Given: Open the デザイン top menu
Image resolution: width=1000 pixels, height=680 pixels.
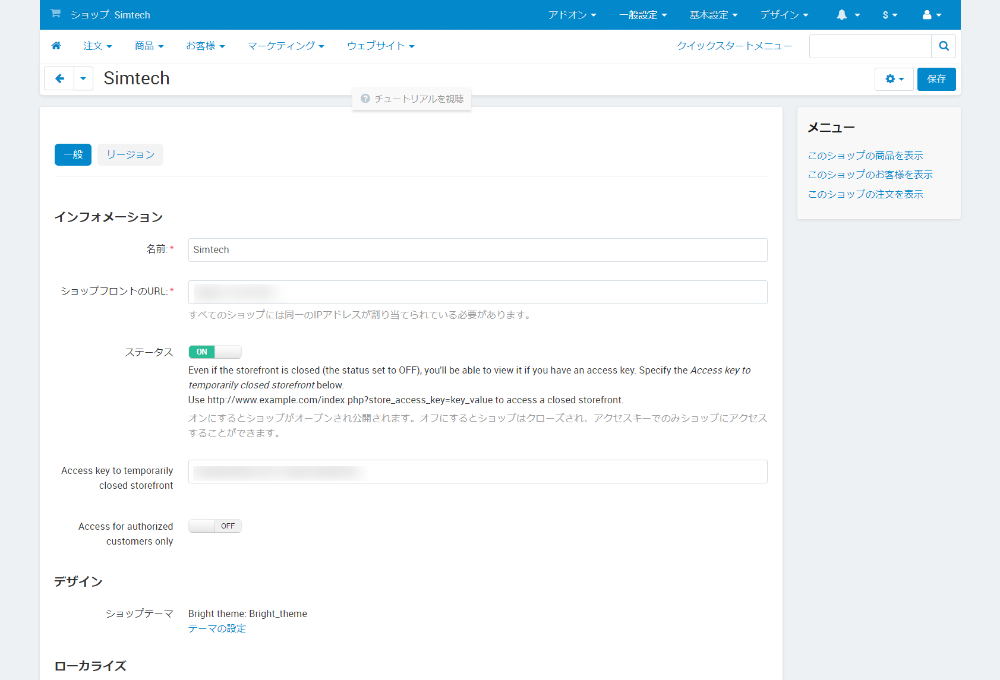Looking at the screenshot, I should (x=784, y=15).
